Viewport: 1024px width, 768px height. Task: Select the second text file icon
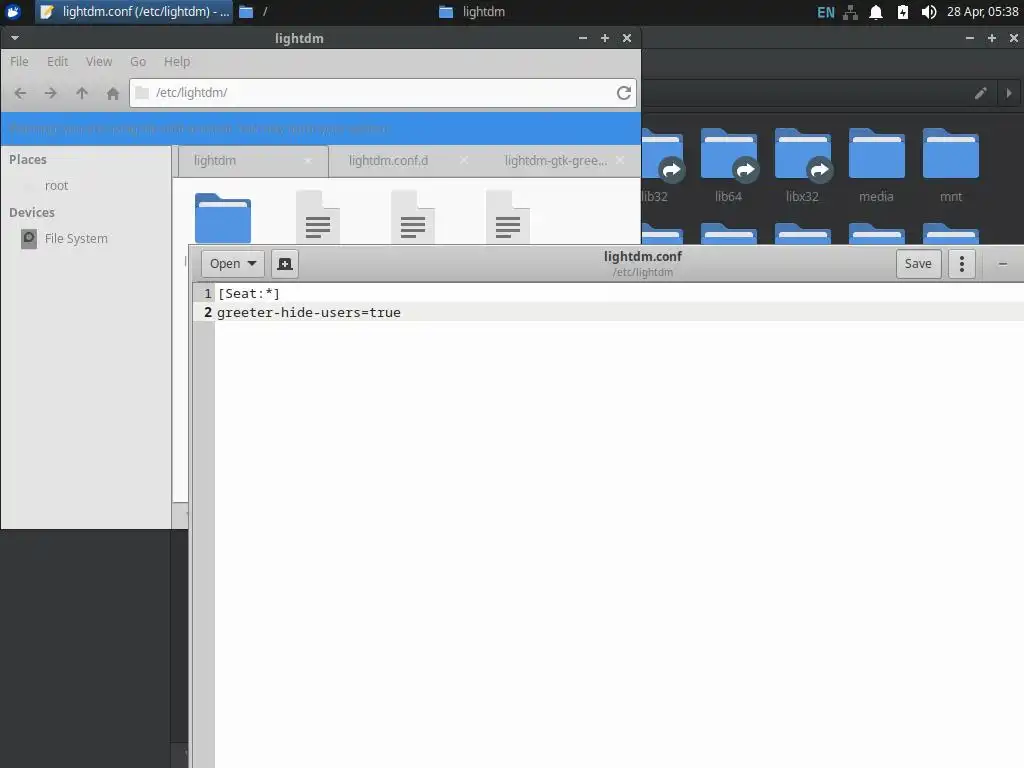point(413,217)
